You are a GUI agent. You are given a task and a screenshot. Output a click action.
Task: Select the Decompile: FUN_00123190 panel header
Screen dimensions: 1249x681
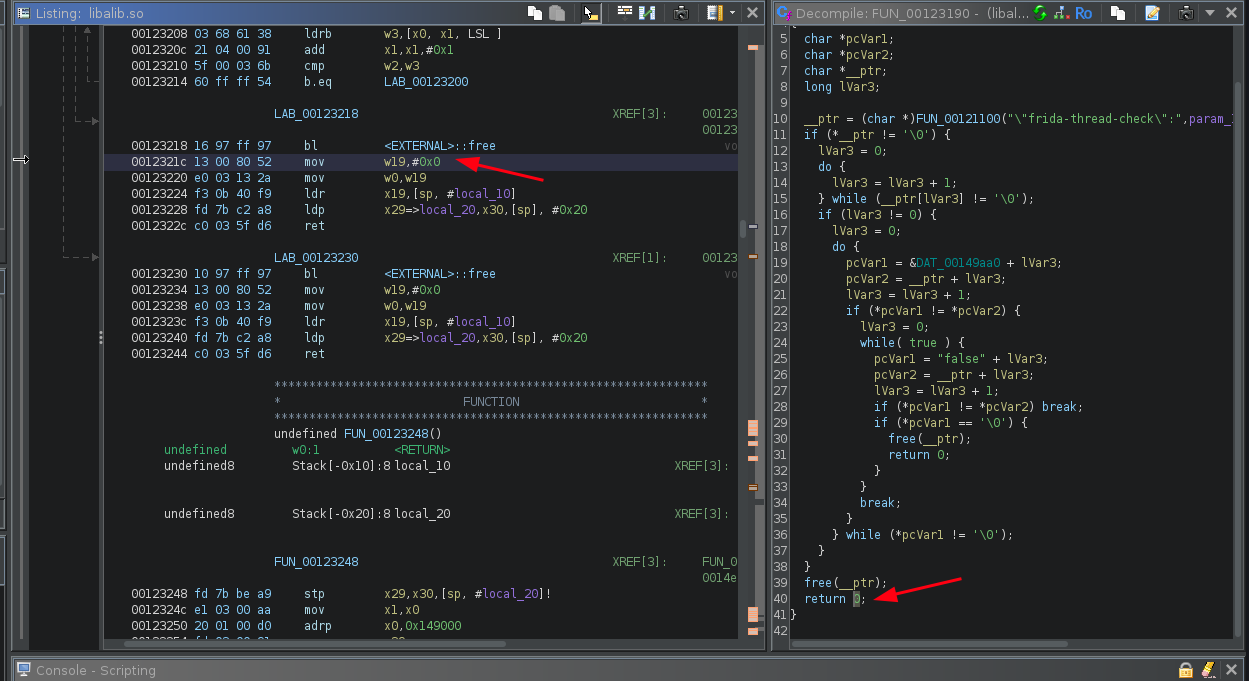[x=880, y=13]
